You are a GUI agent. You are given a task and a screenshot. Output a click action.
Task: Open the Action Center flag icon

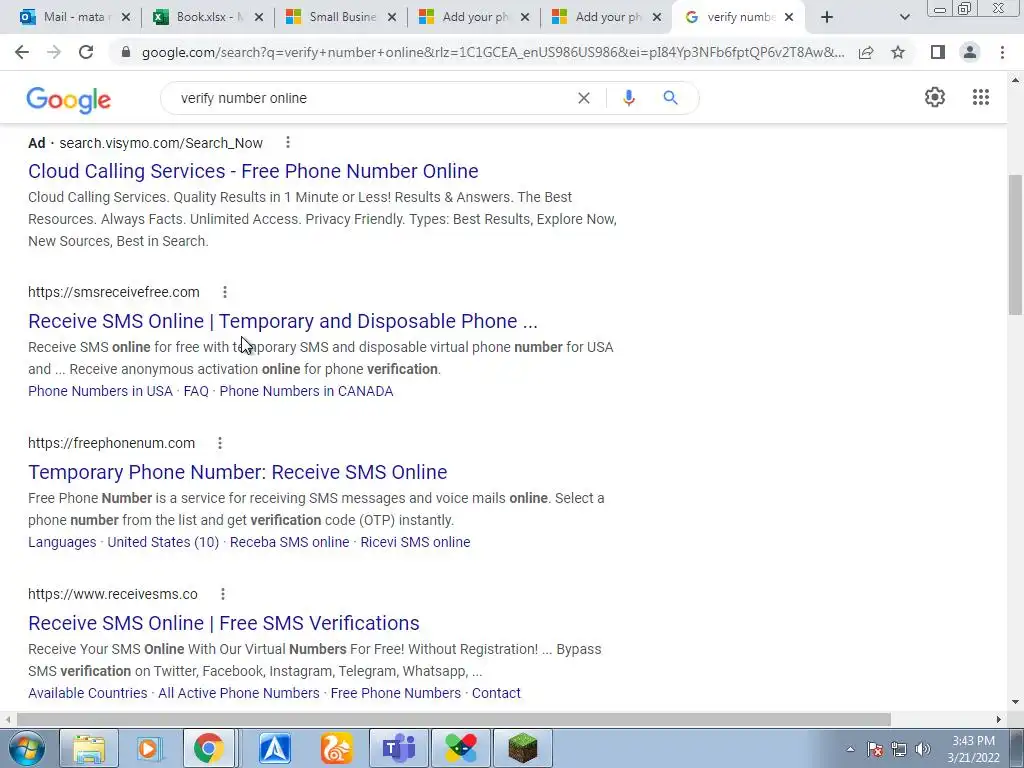875,749
